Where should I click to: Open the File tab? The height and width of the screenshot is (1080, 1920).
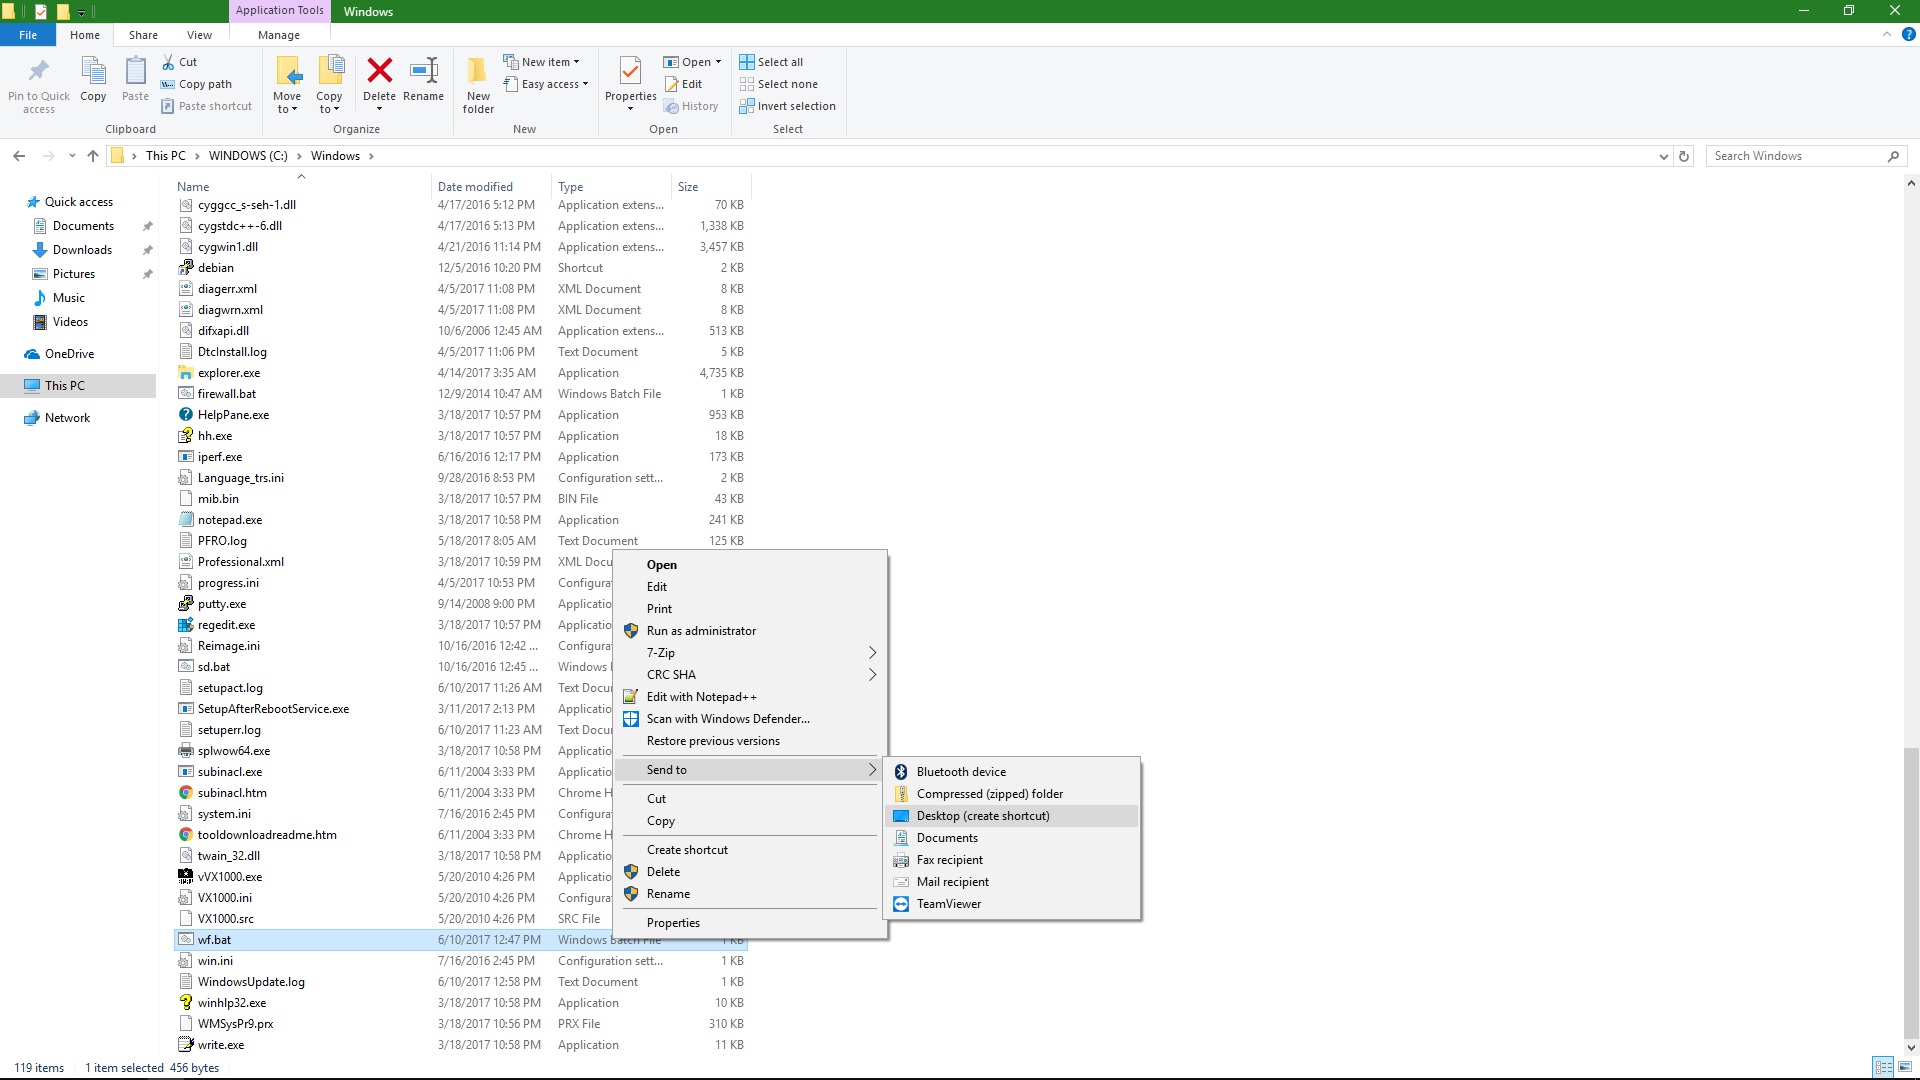28,35
